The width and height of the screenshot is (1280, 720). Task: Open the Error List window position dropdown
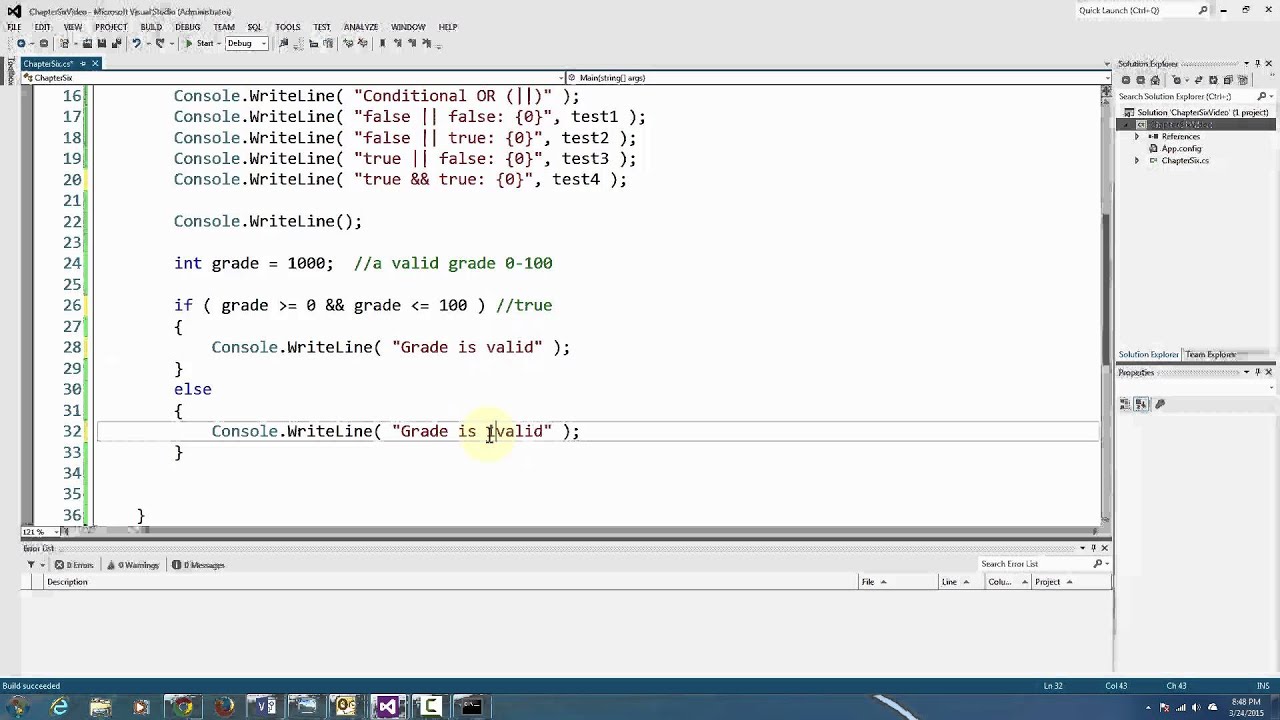[x=1081, y=548]
